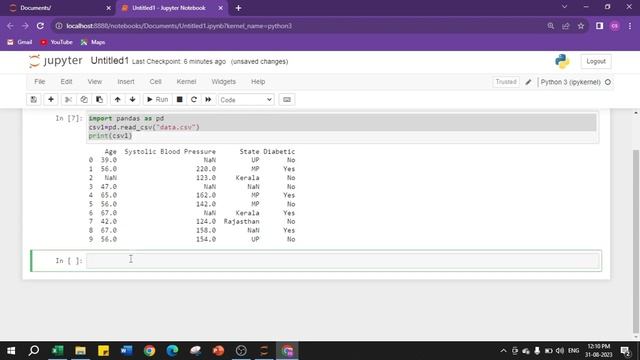The image size is (640, 360).
Task: Click the Logout button
Action: (596, 61)
